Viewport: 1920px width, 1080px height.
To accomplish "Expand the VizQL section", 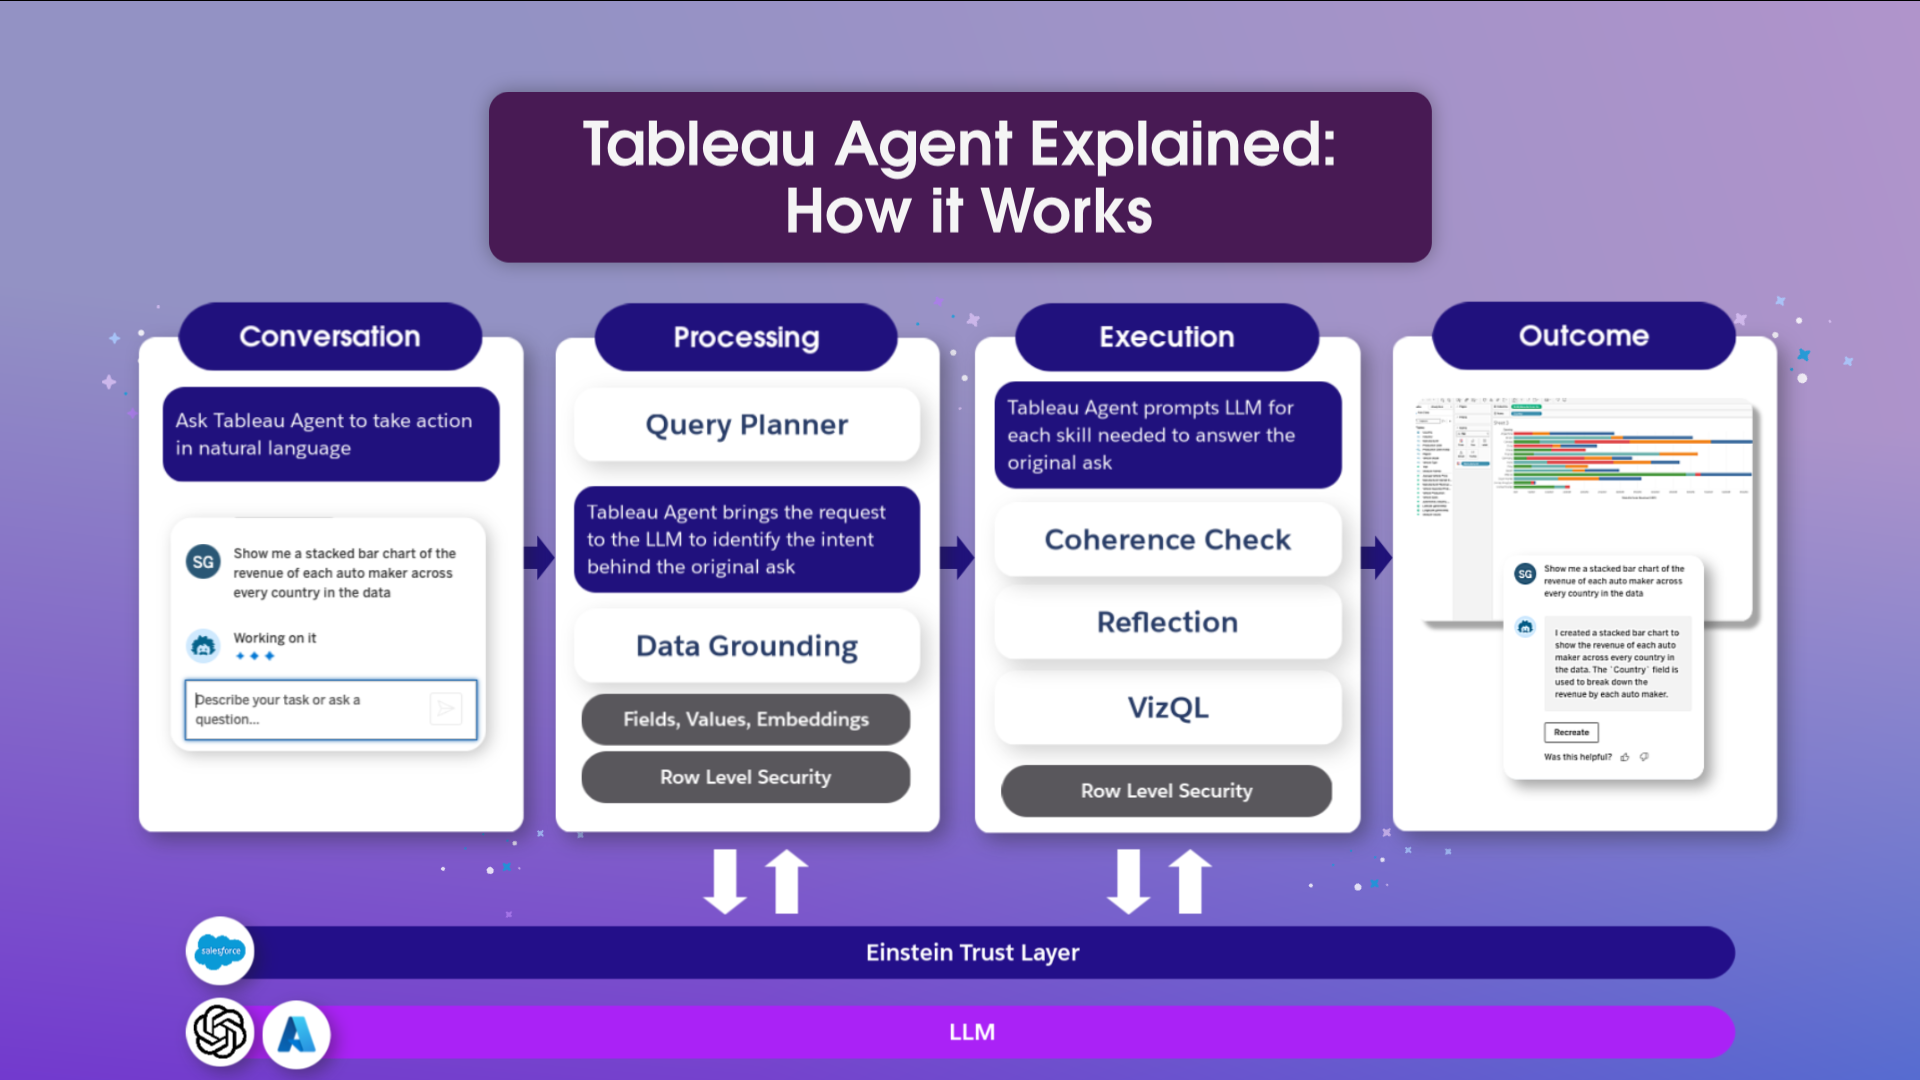I will pyautogui.click(x=1166, y=705).
